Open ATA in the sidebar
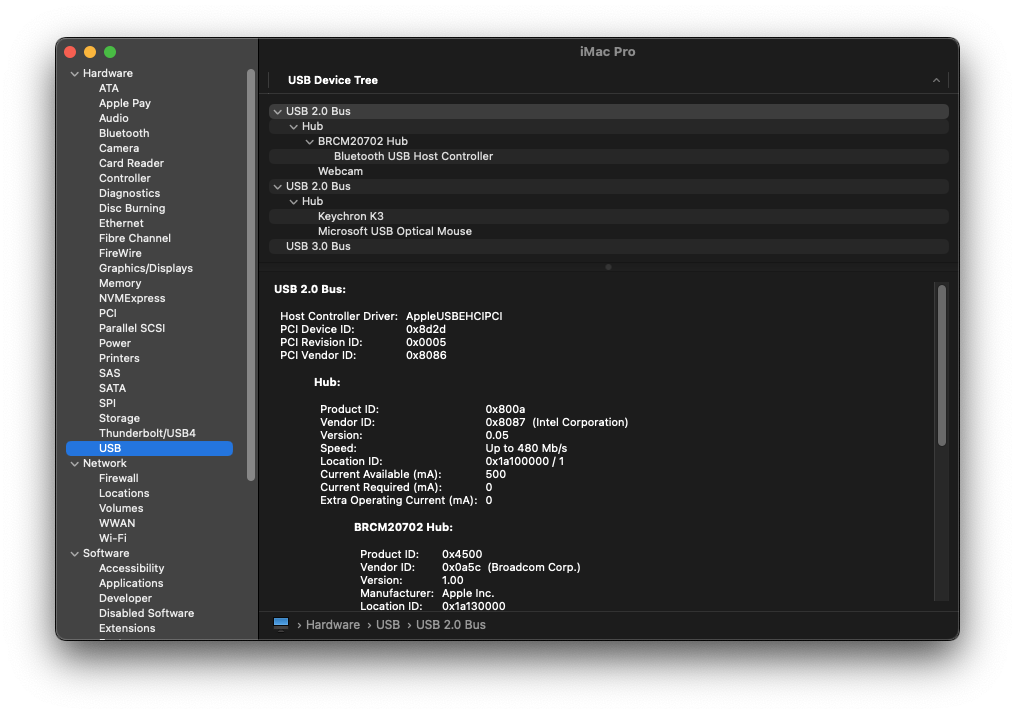The width and height of the screenshot is (1015, 714). click(109, 88)
